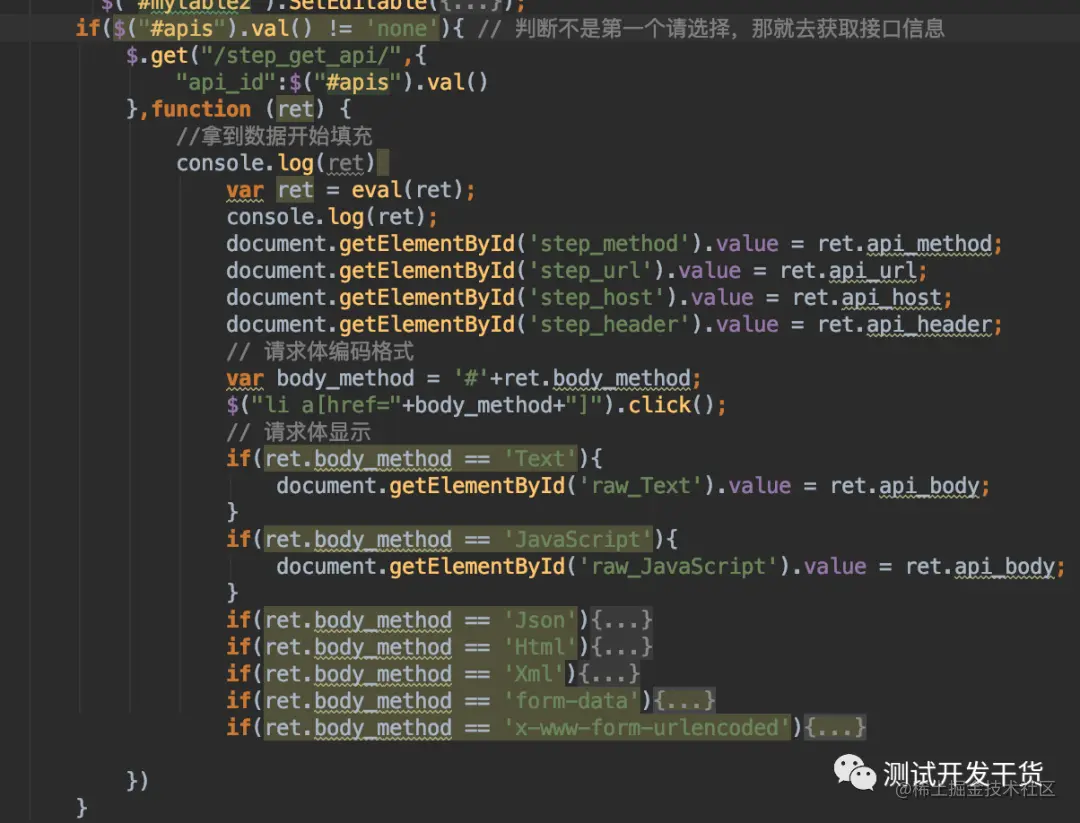The width and height of the screenshot is (1080, 823).
Task: Click the comment '// 请求体编码格式'
Action: click(x=320, y=351)
